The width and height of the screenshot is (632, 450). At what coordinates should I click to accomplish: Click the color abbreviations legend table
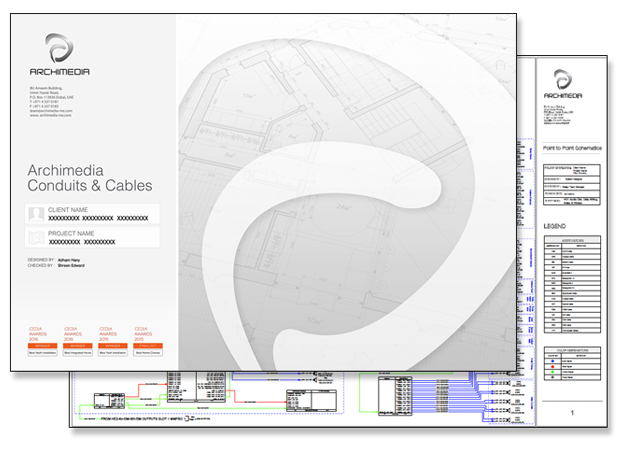click(x=572, y=363)
